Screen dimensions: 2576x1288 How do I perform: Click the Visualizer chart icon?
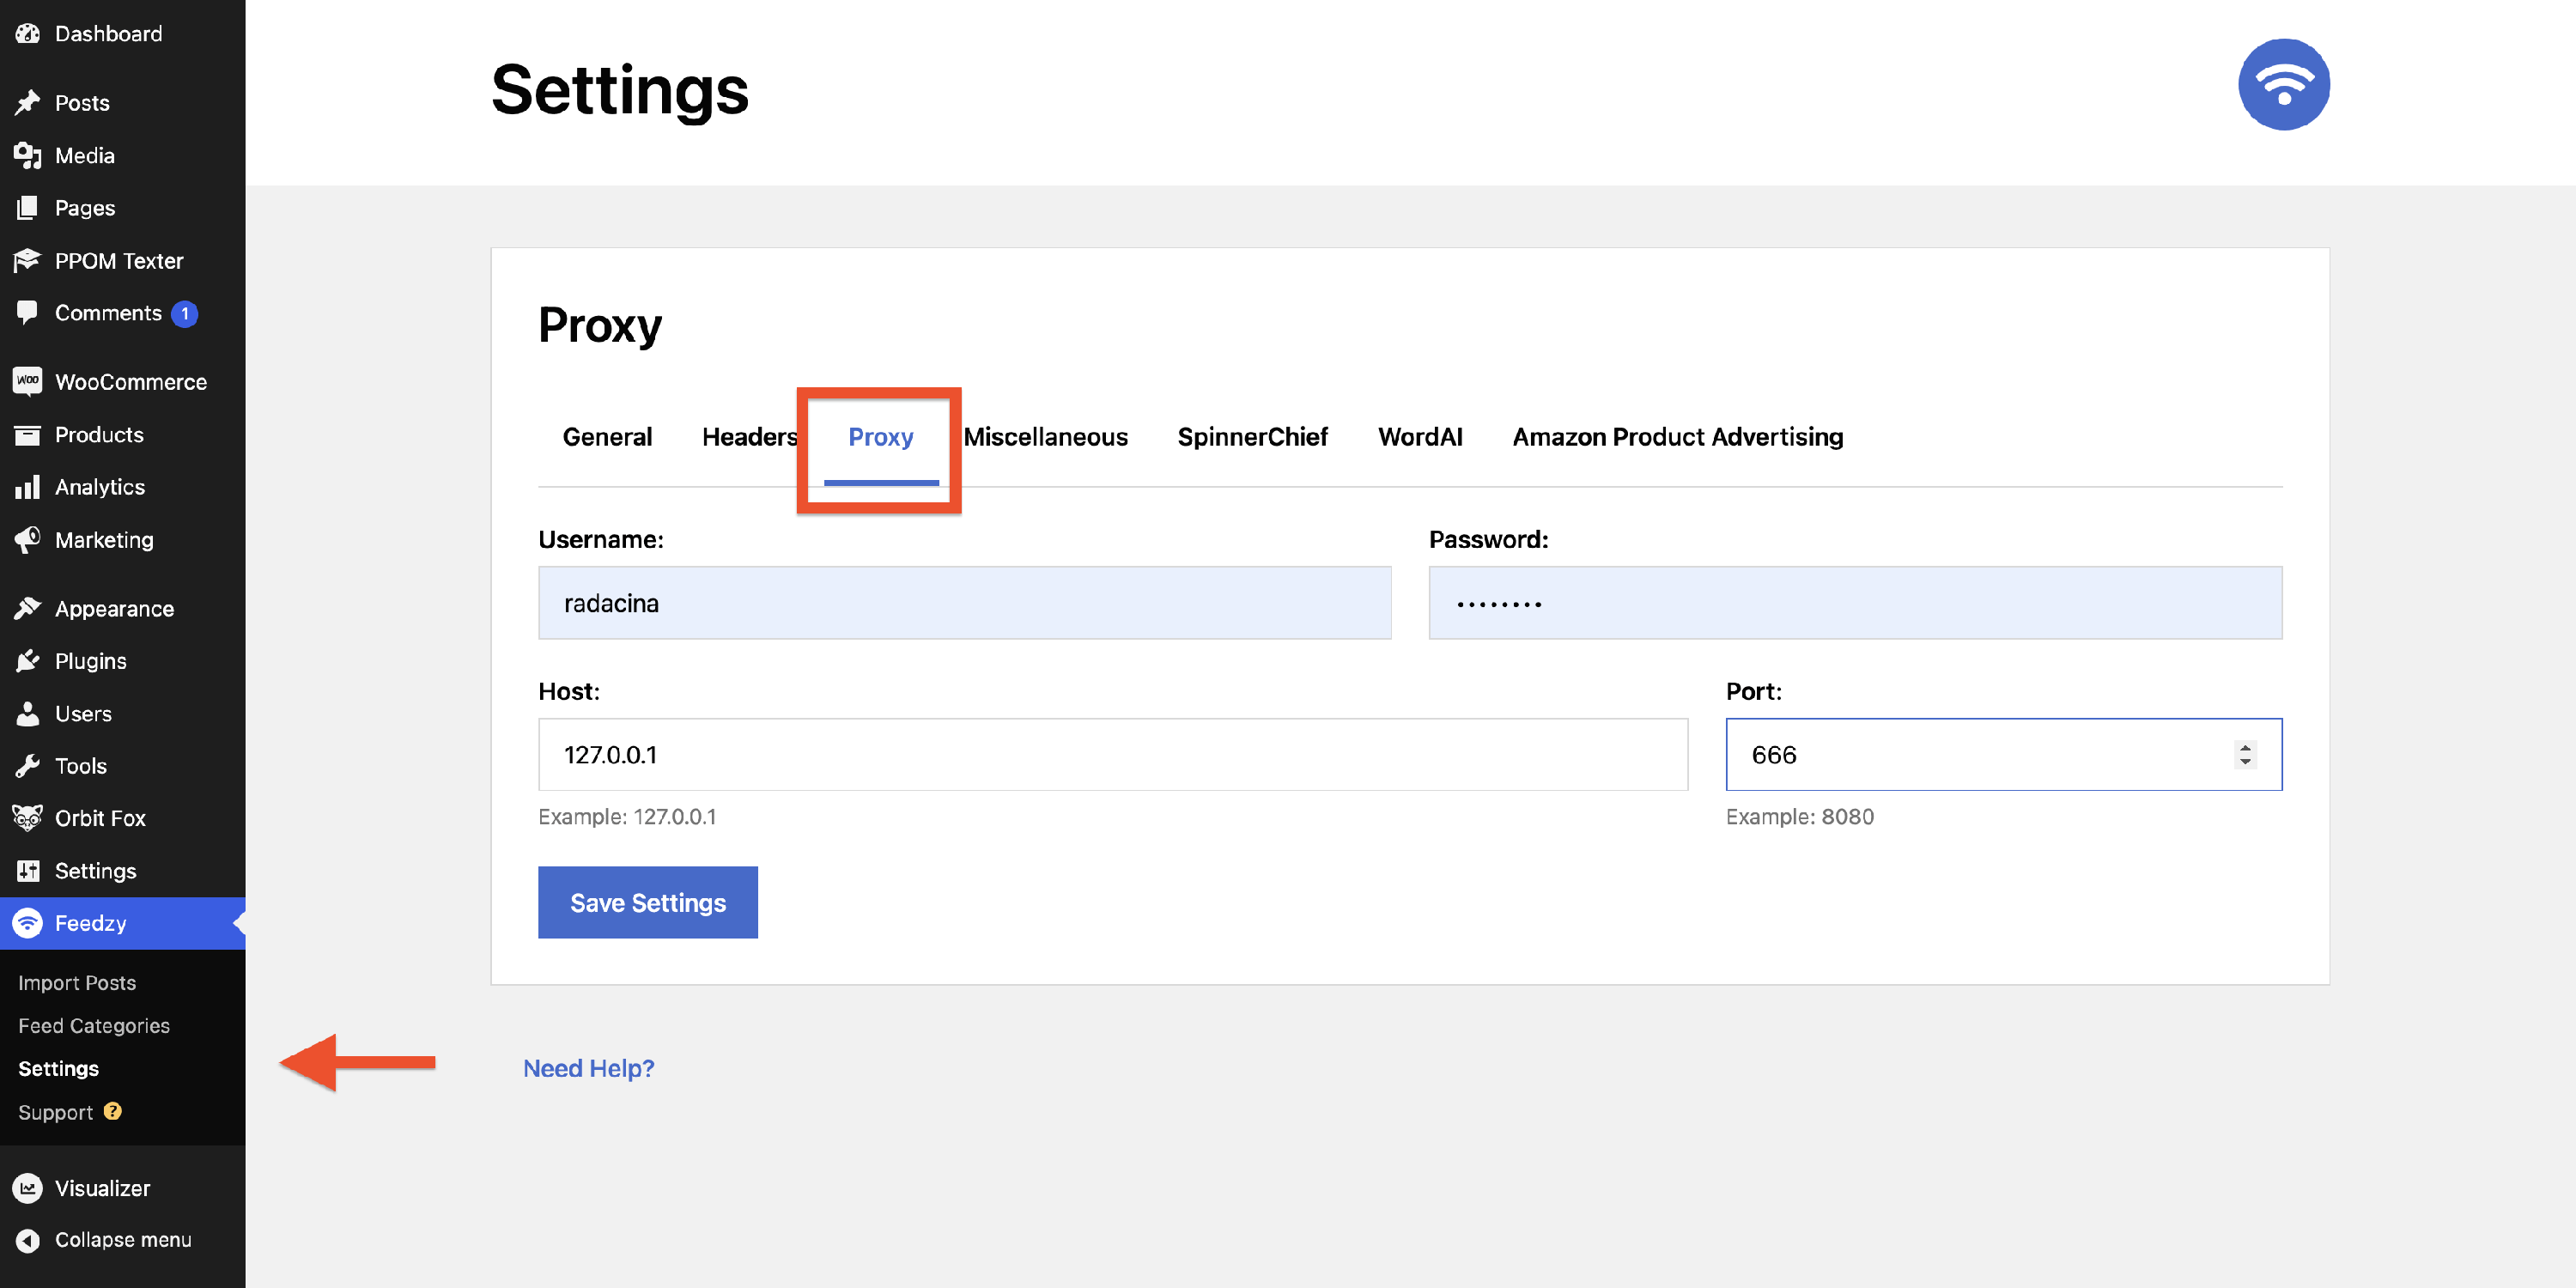(x=27, y=1188)
